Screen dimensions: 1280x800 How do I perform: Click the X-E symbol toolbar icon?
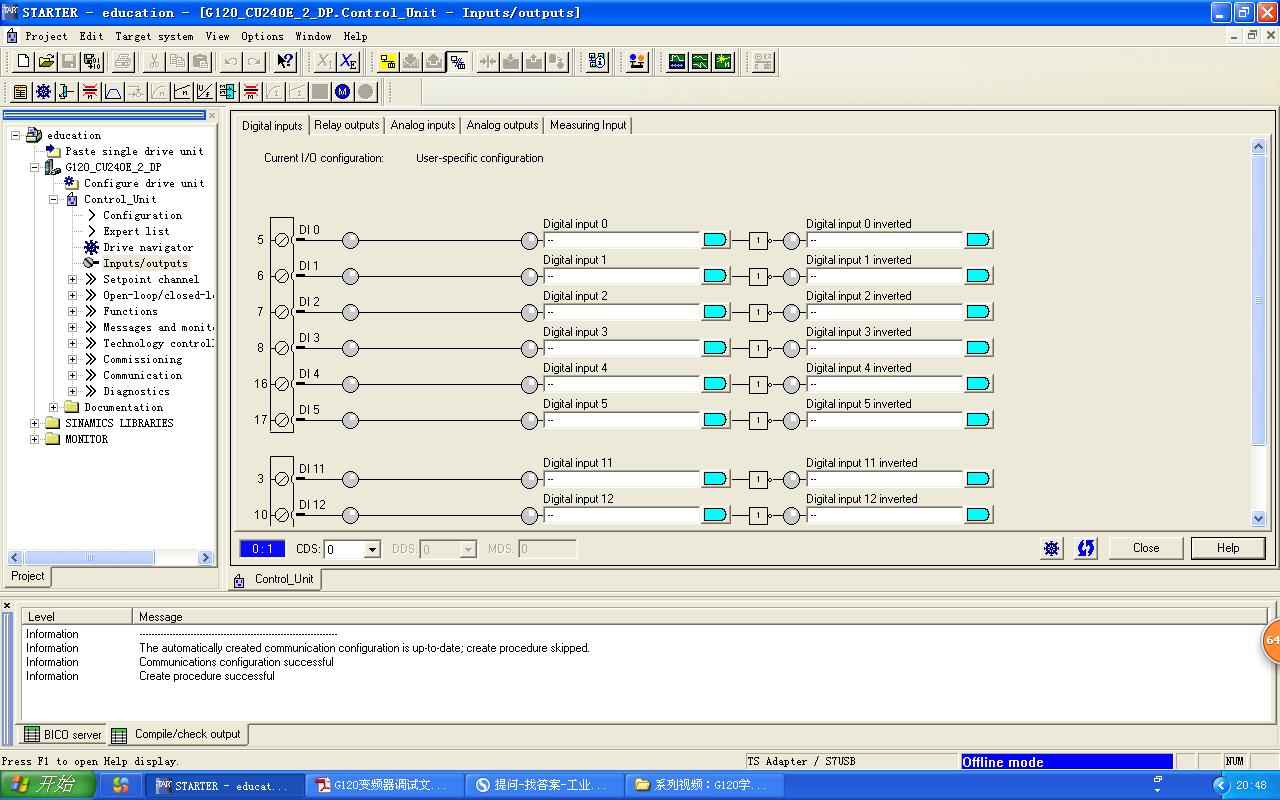click(348, 62)
